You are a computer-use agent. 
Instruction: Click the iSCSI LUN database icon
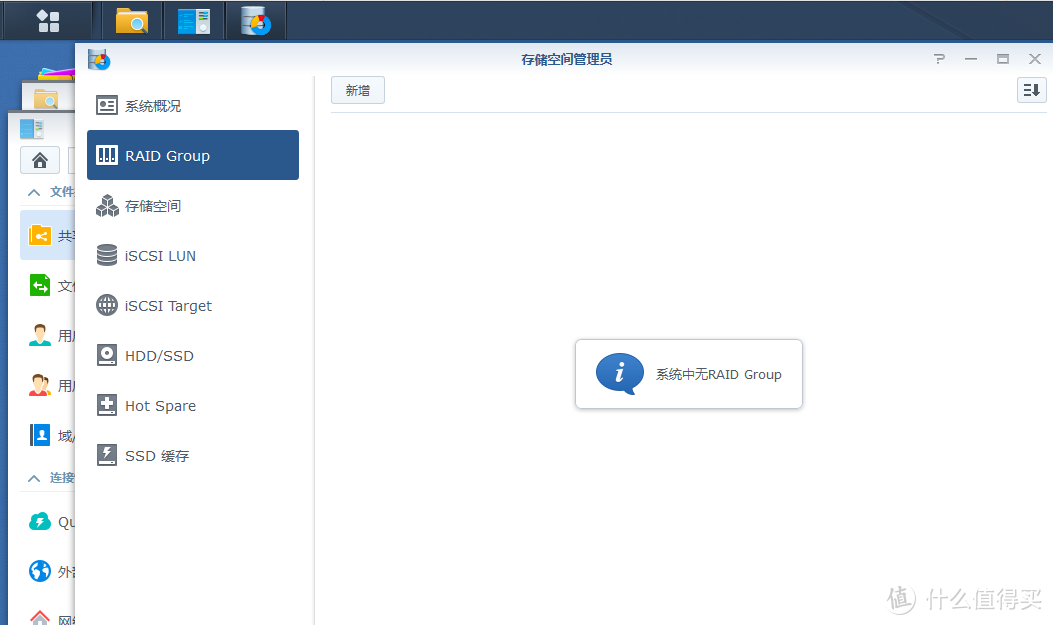point(107,255)
